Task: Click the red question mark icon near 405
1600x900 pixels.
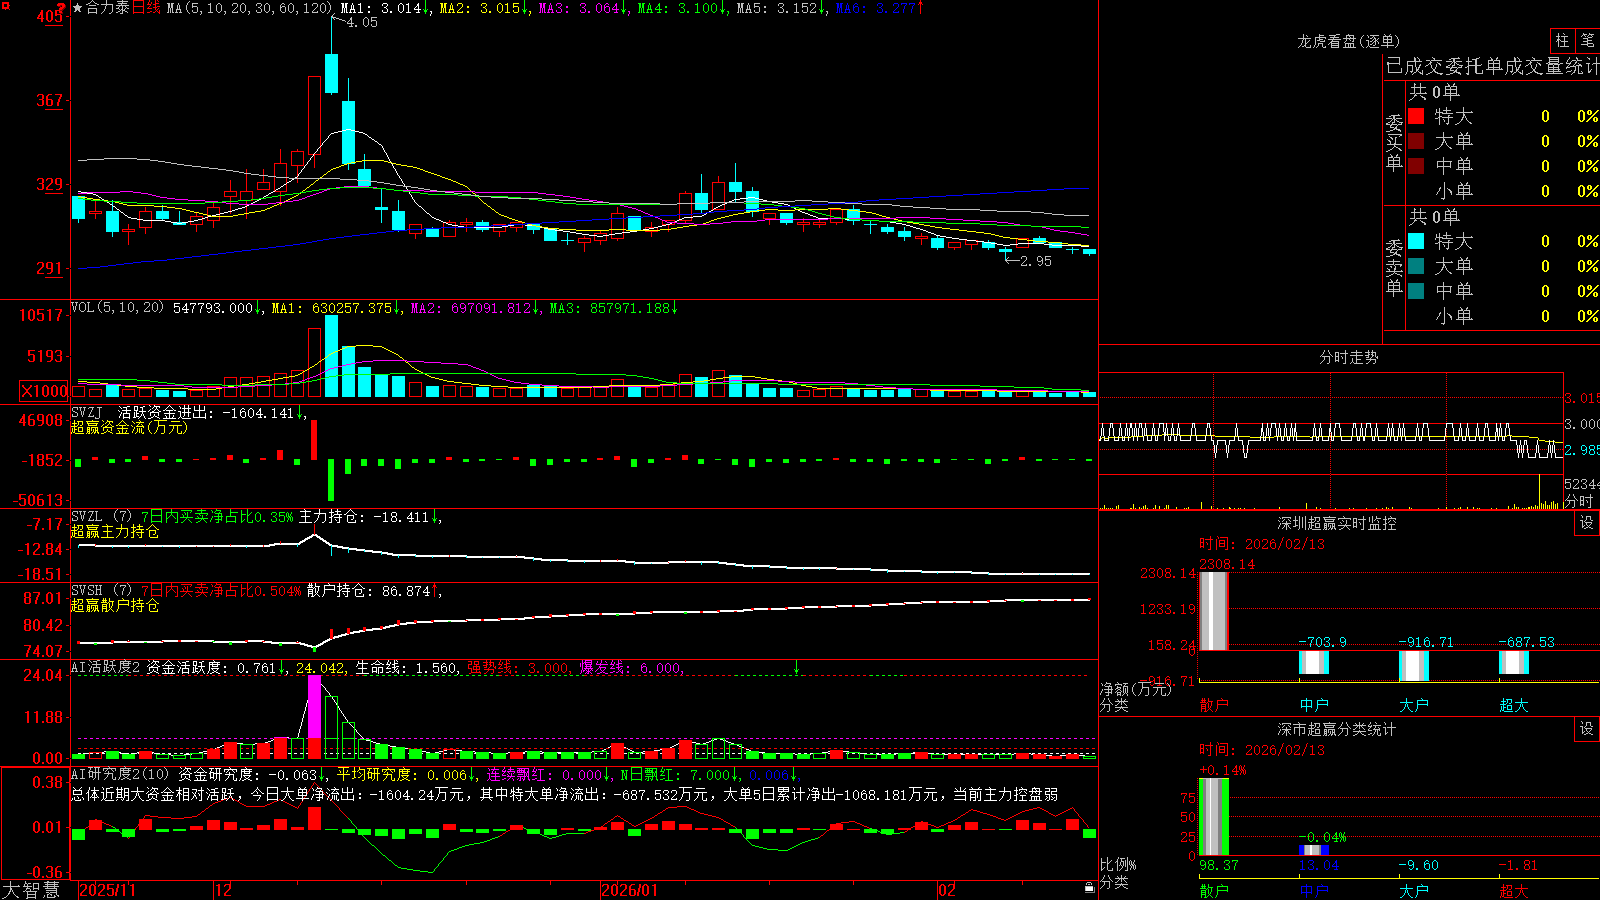Action: tap(62, 9)
